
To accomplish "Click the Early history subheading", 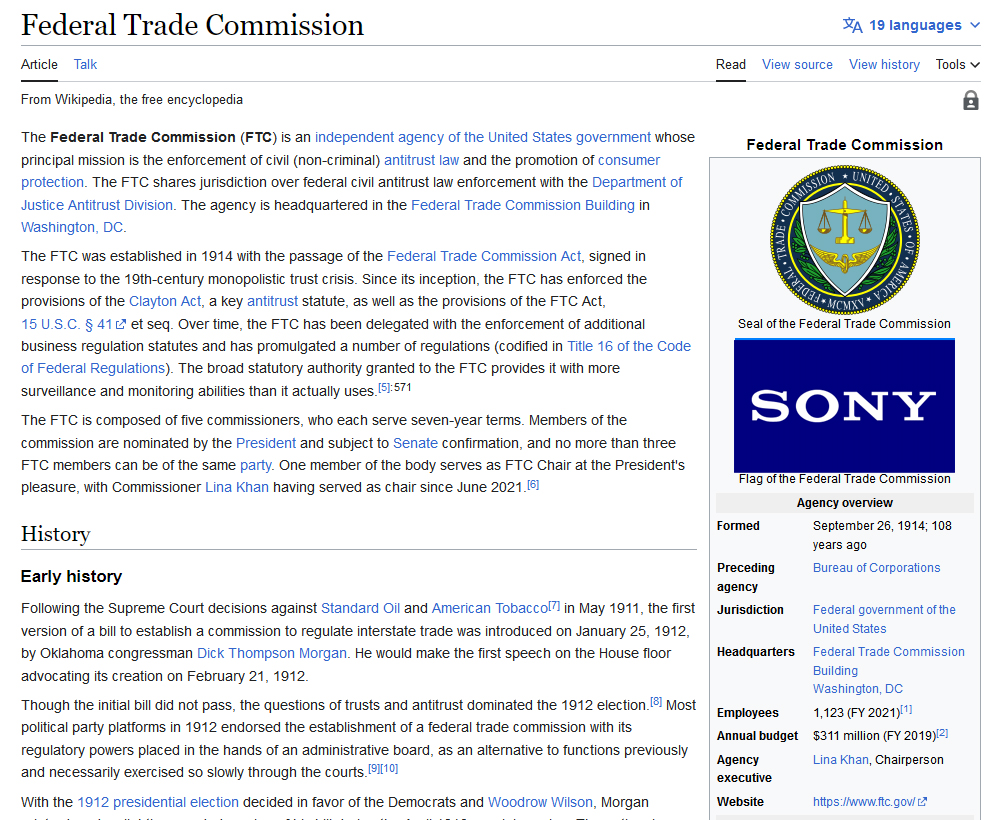I will [x=71, y=576].
